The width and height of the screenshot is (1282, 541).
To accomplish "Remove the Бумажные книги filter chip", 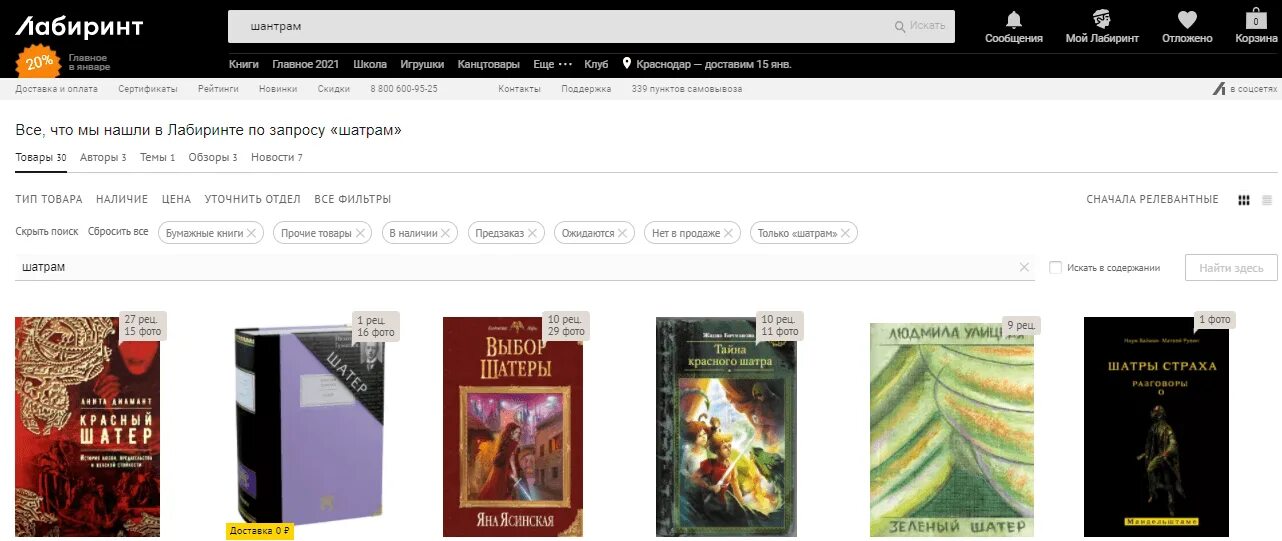I will [252, 233].
